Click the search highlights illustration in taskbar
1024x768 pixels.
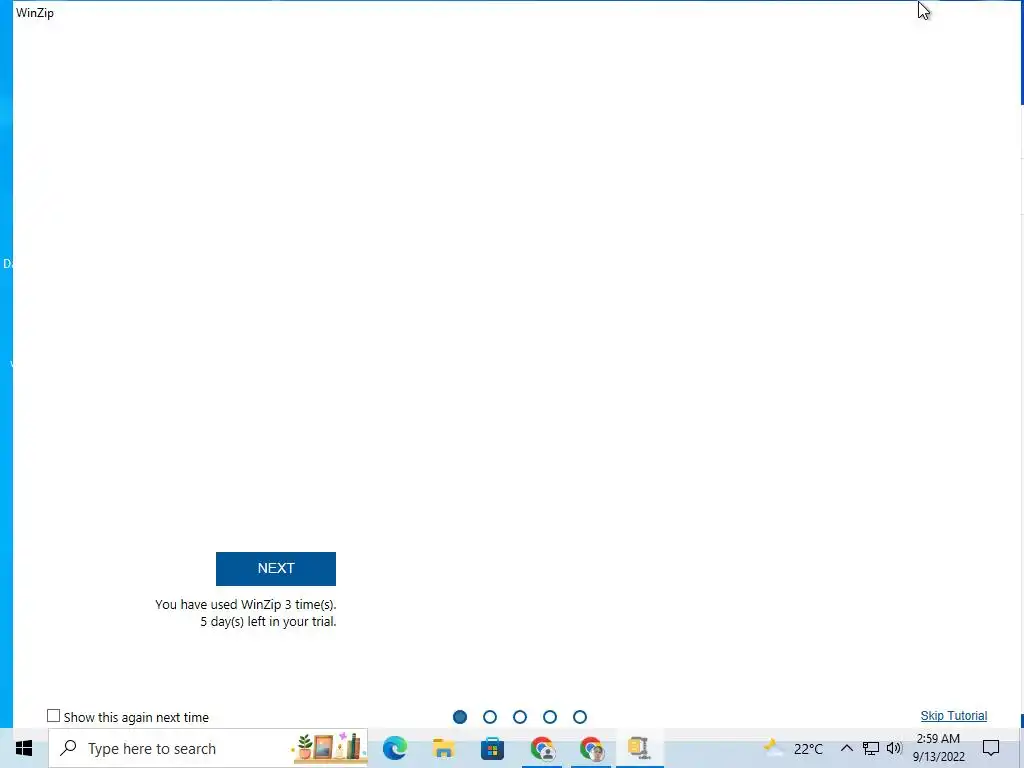329,748
